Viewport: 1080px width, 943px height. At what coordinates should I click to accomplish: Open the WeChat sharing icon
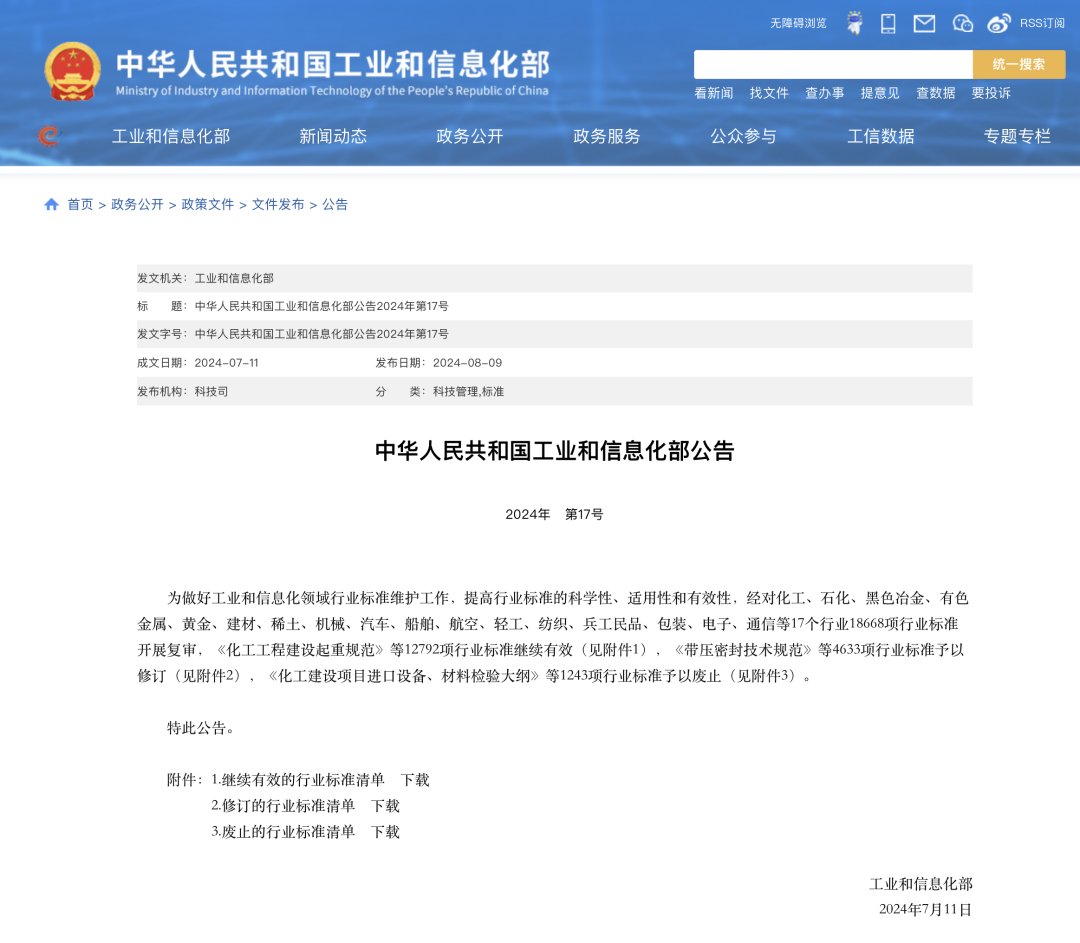pyautogui.click(x=962, y=23)
